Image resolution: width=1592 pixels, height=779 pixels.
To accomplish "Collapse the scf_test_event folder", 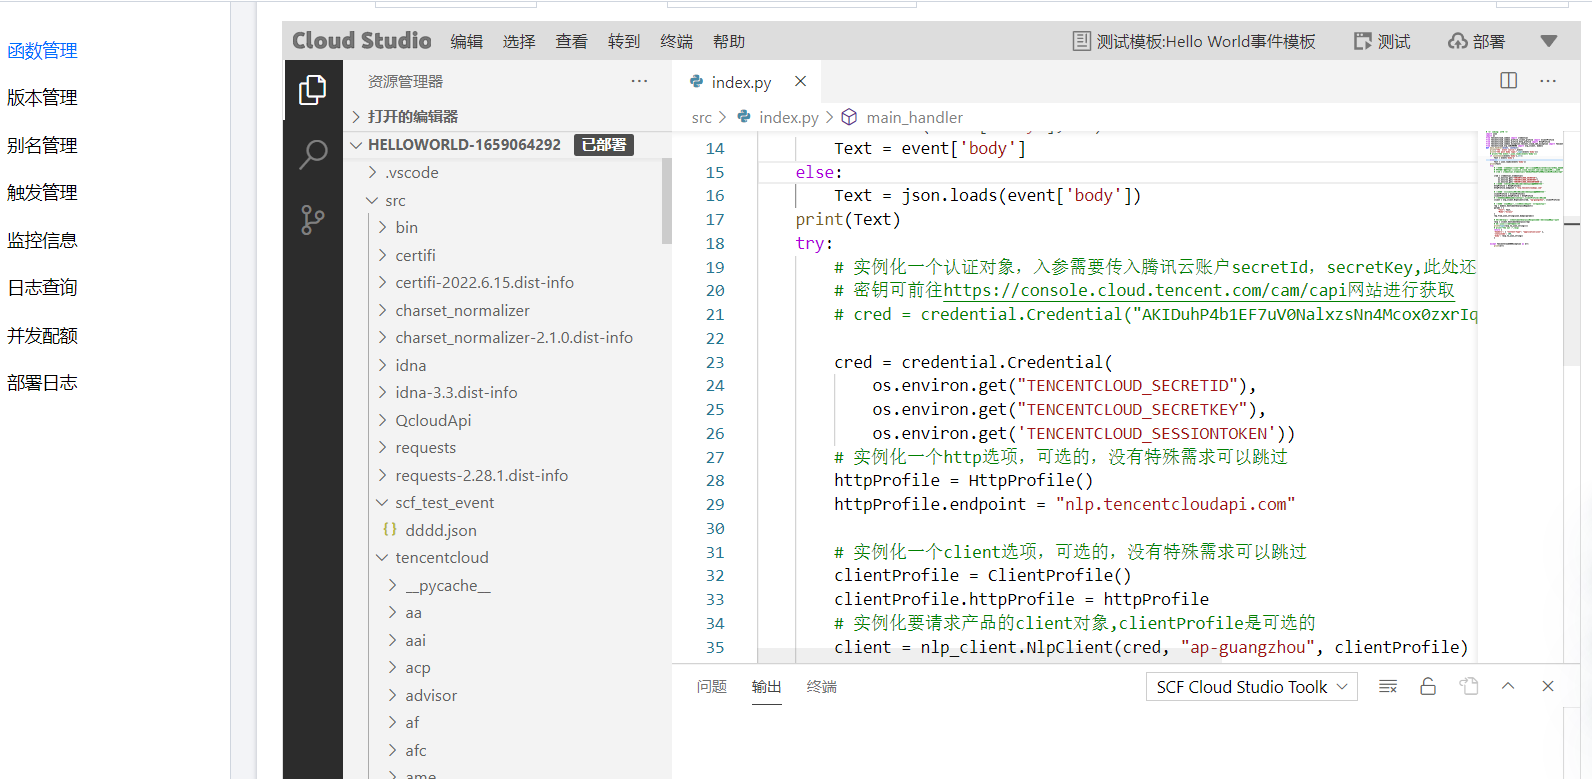I will point(383,502).
